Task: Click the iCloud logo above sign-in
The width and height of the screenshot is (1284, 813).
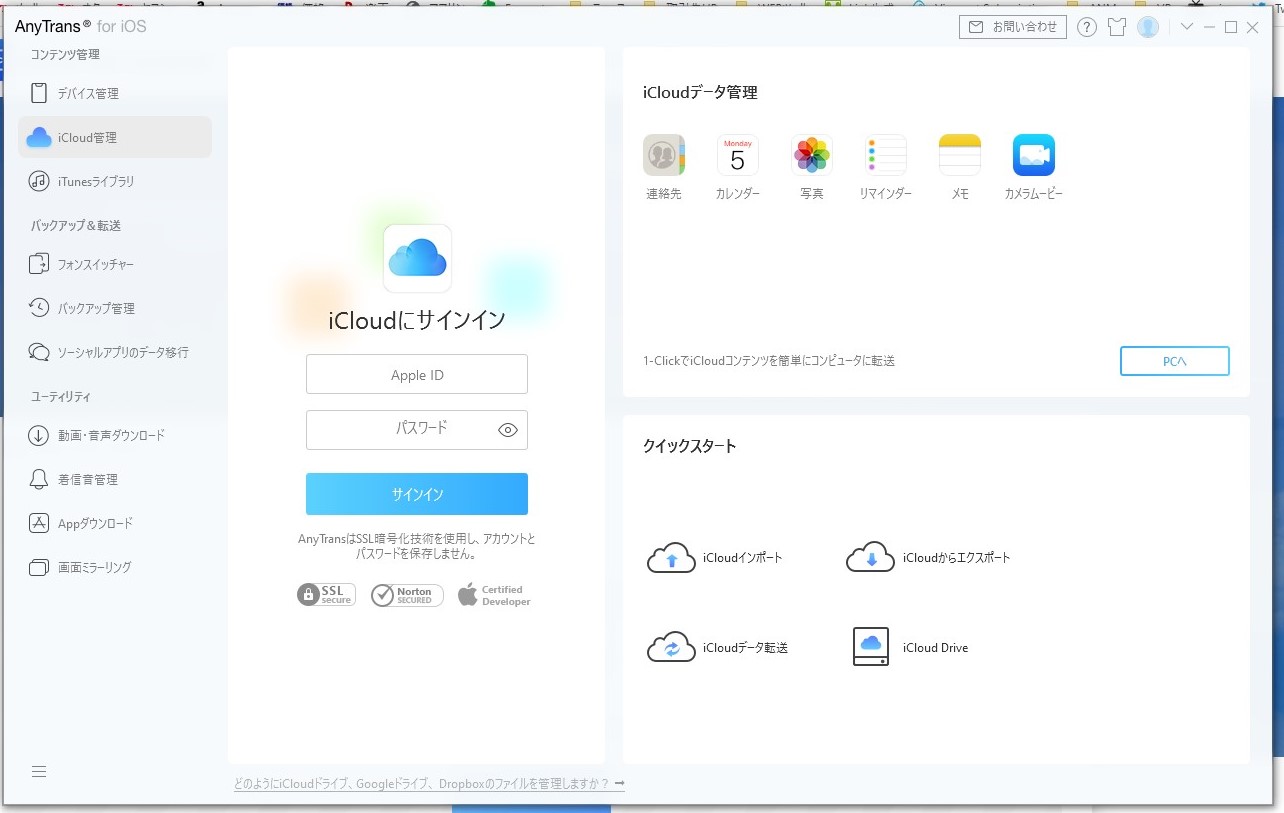Action: pos(417,258)
